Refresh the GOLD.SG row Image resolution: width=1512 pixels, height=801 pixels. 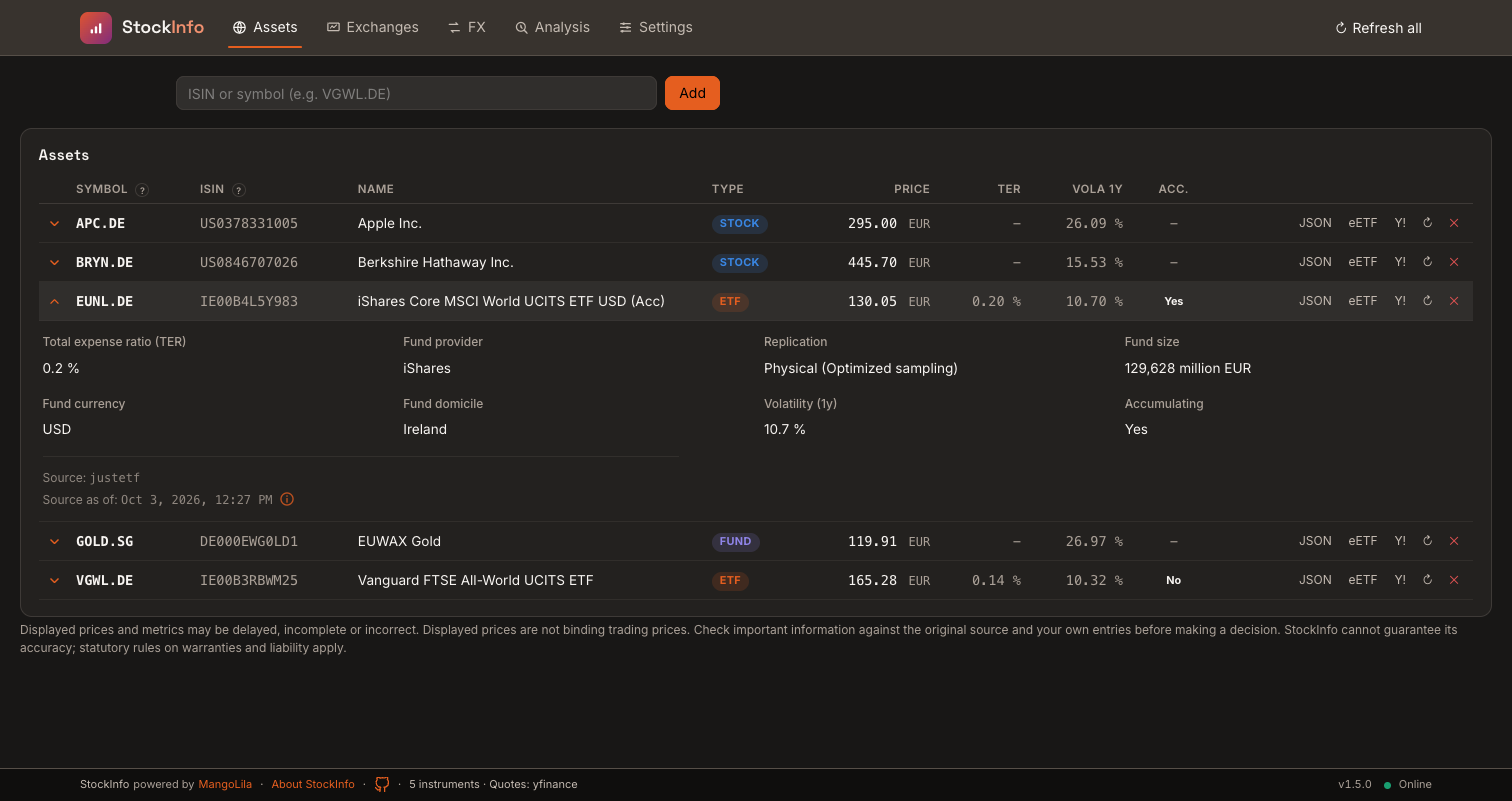(x=1427, y=541)
